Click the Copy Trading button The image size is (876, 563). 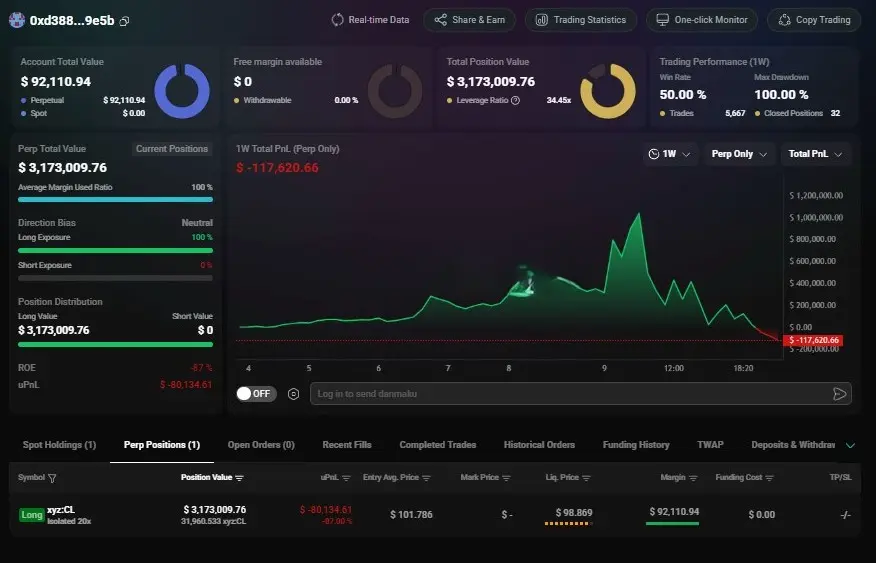pyautogui.click(x=814, y=20)
